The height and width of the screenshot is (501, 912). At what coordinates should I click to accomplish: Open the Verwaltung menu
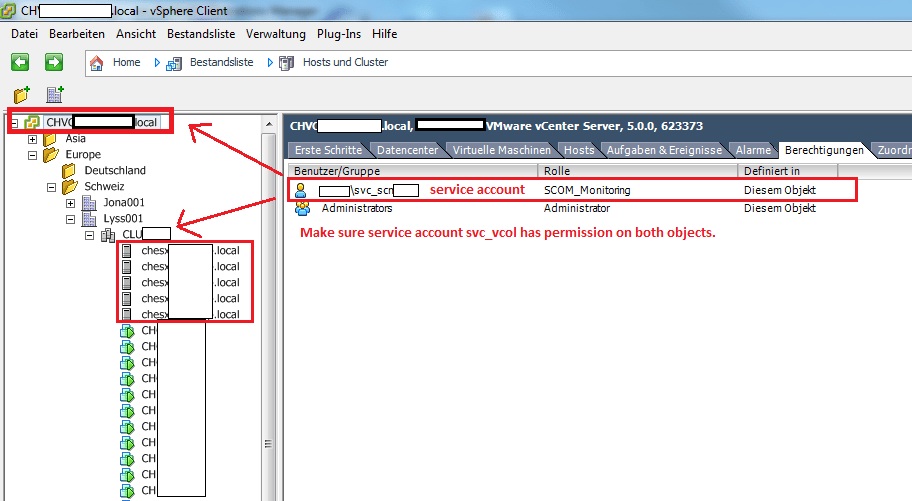tap(276, 34)
